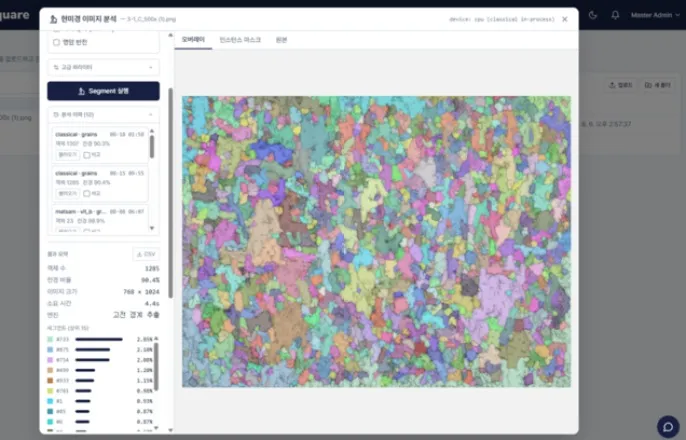686x440 pixels.
Task: Load the classical·grains 1285 history result
Action: (x=67, y=193)
